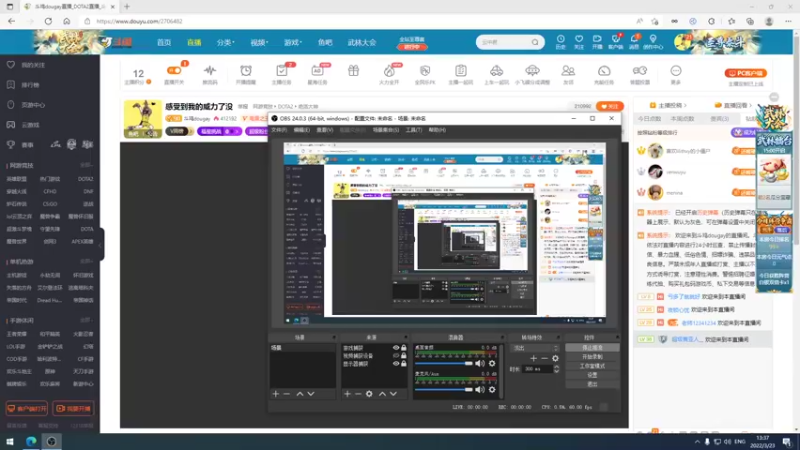This screenshot has height=450, width=800.
Task: Open OBS 帮助(H) menu
Action: pos(437,130)
